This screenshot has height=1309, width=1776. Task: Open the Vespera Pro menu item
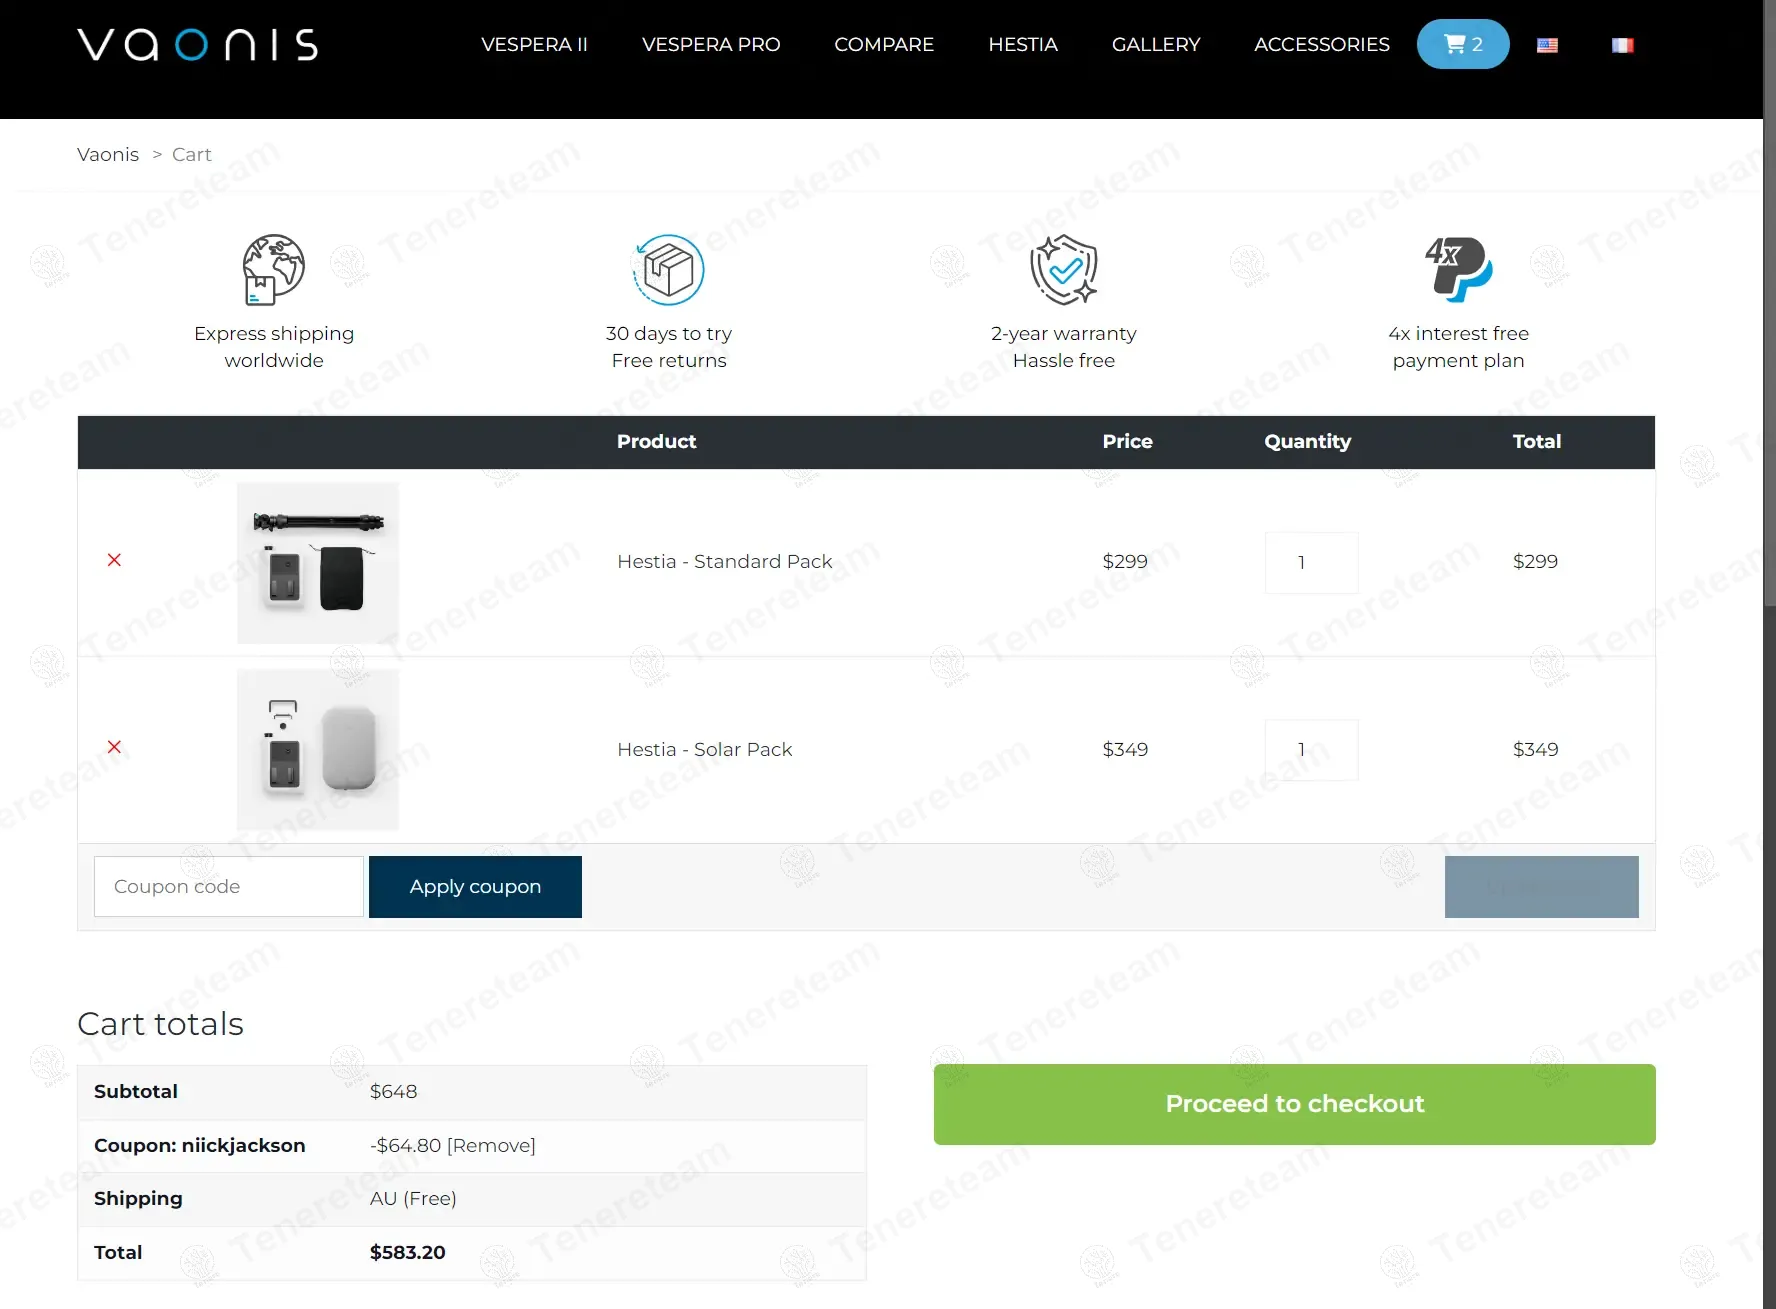(x=711, y=44)
